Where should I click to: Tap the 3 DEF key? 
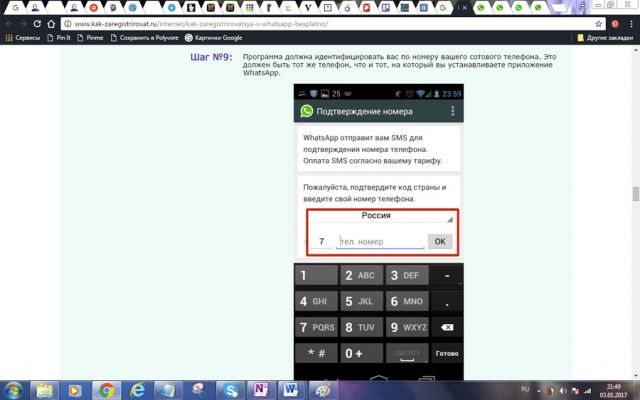[x=407, y=276]
